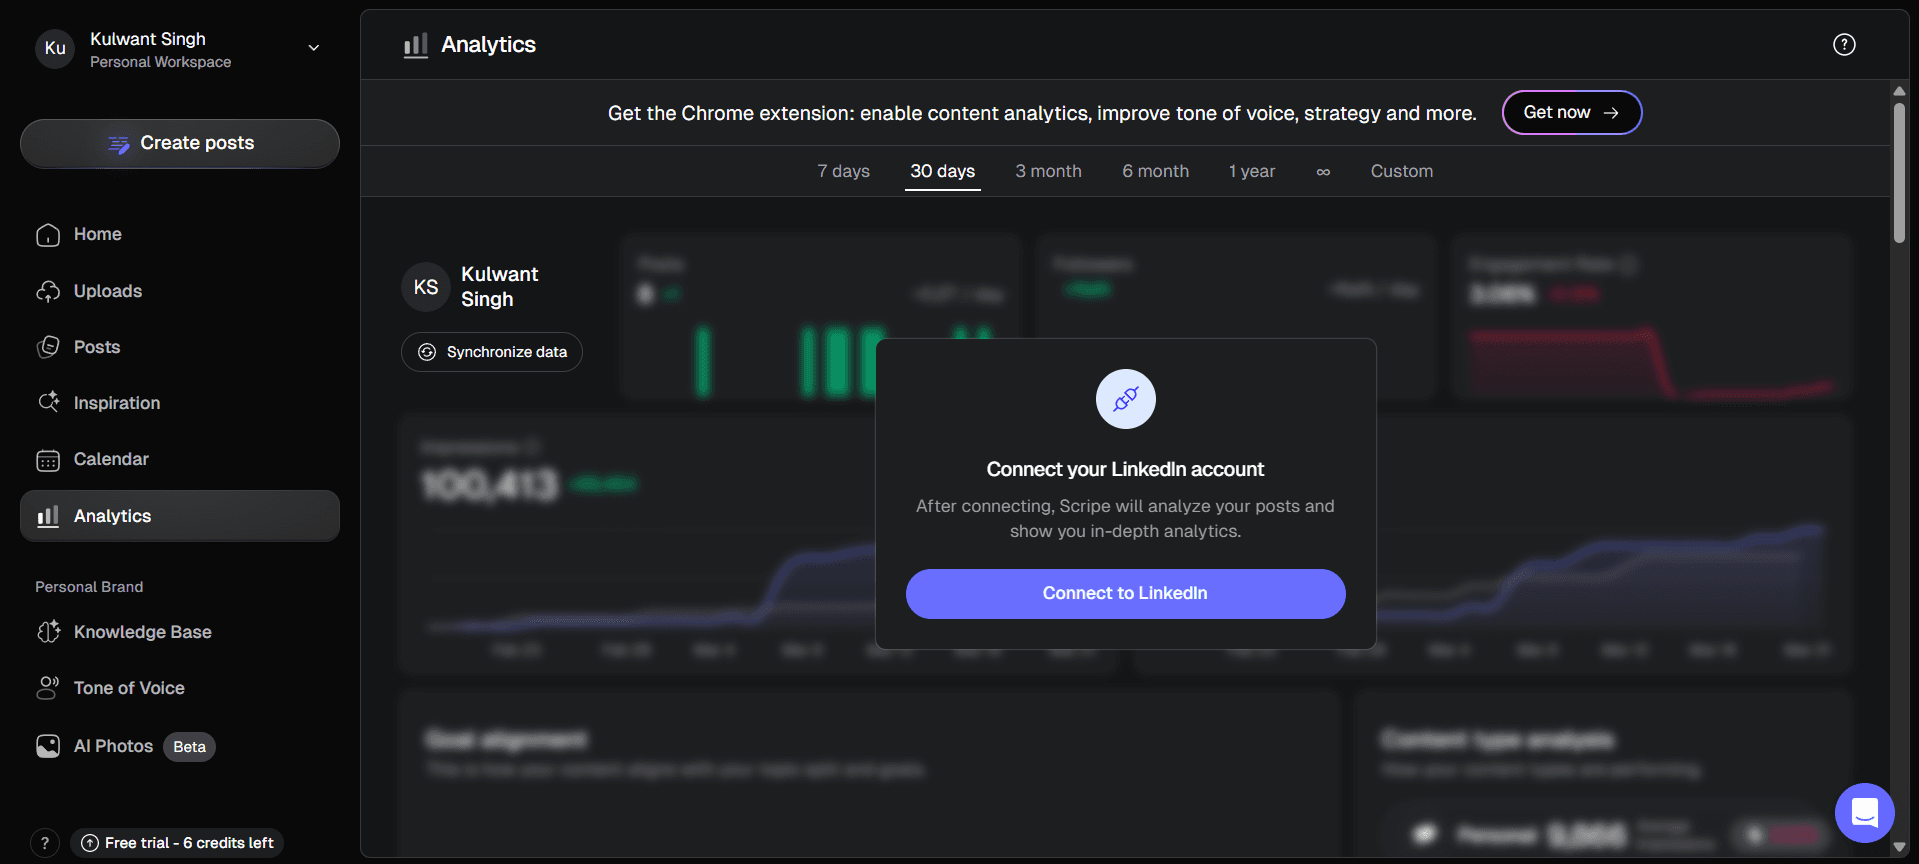Select the 1 year time range

tap(1251, 172)
